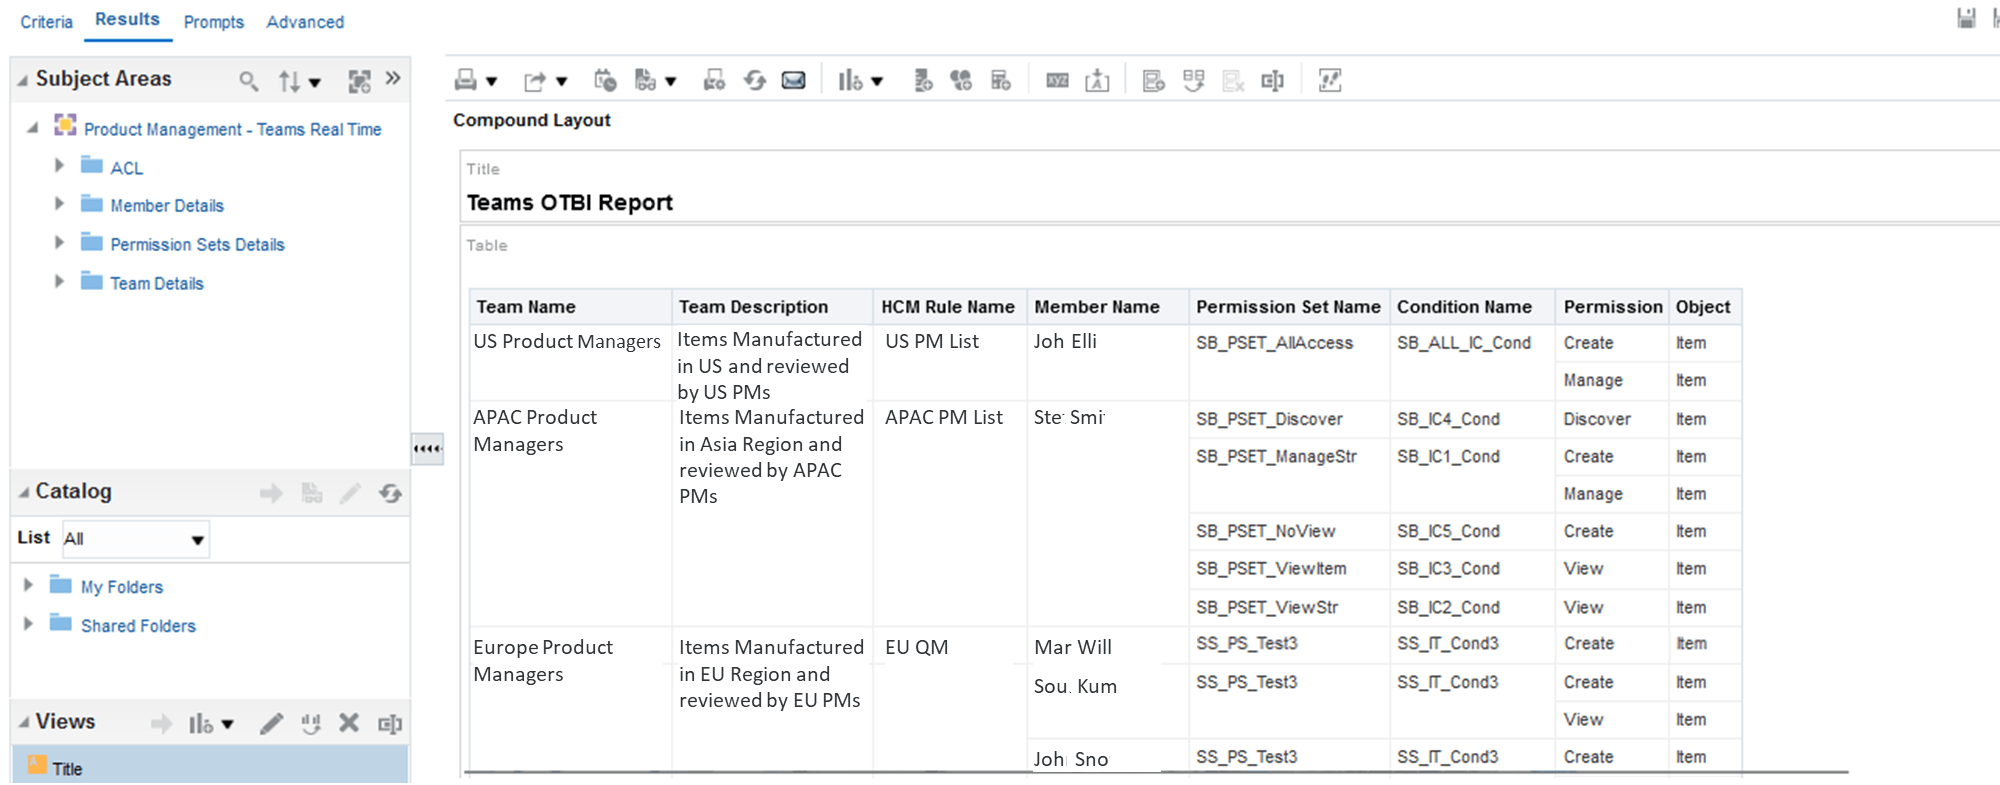2000x785 pixels.
Task: Click the table-with-plus icon in toolbar
Action: 1001,80
